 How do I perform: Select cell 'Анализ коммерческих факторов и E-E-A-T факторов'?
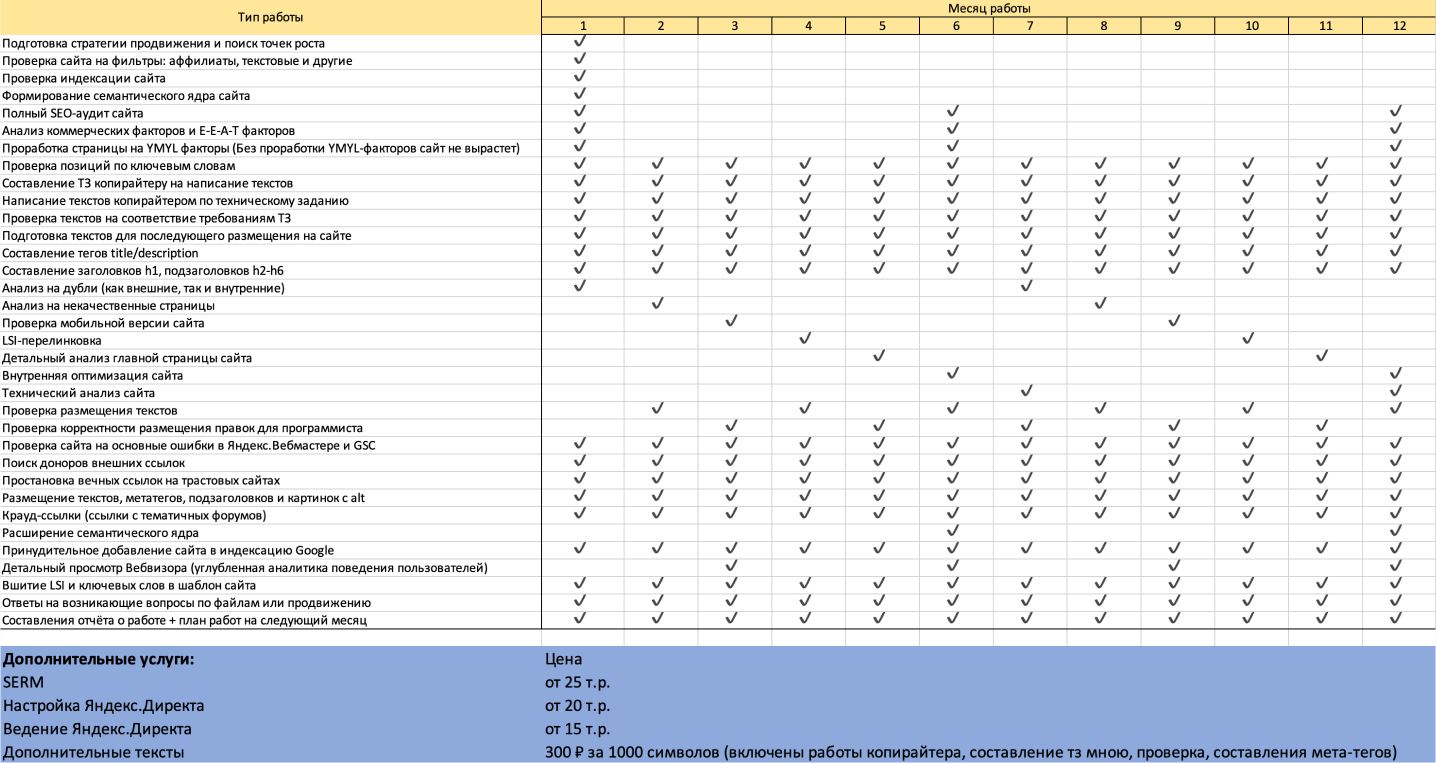(271, 130)
